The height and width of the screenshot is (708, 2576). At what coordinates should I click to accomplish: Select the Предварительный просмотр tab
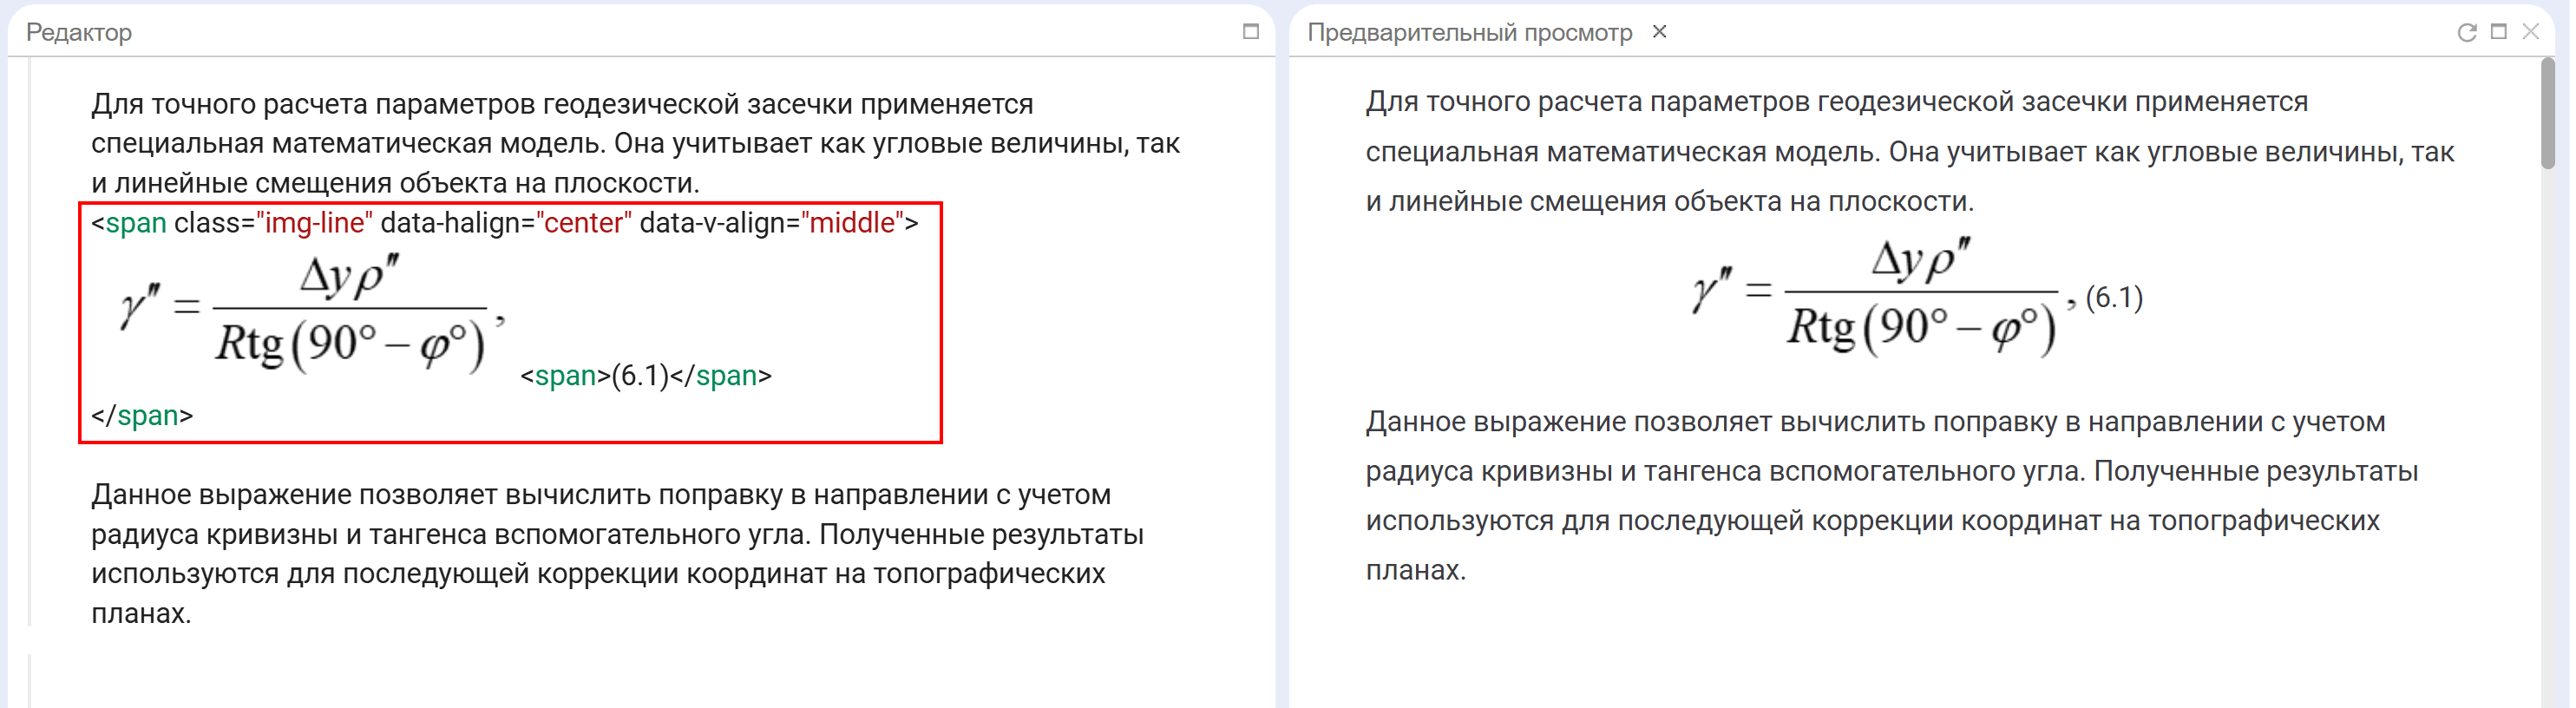[1469, 33]
